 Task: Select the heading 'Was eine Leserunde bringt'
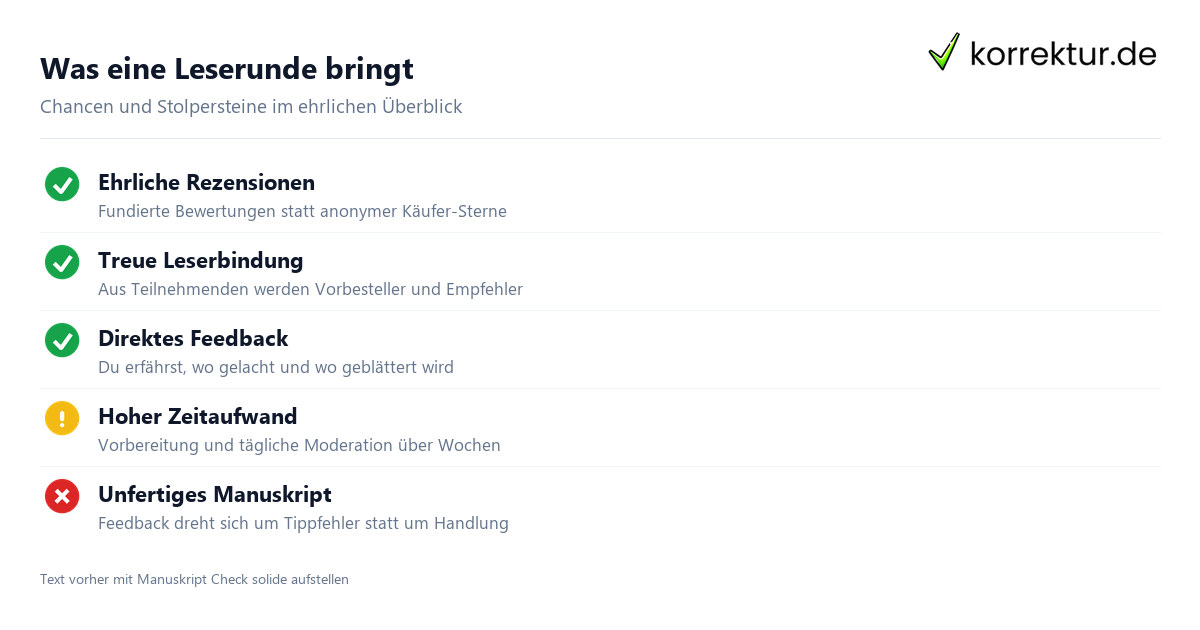(227, 69)
